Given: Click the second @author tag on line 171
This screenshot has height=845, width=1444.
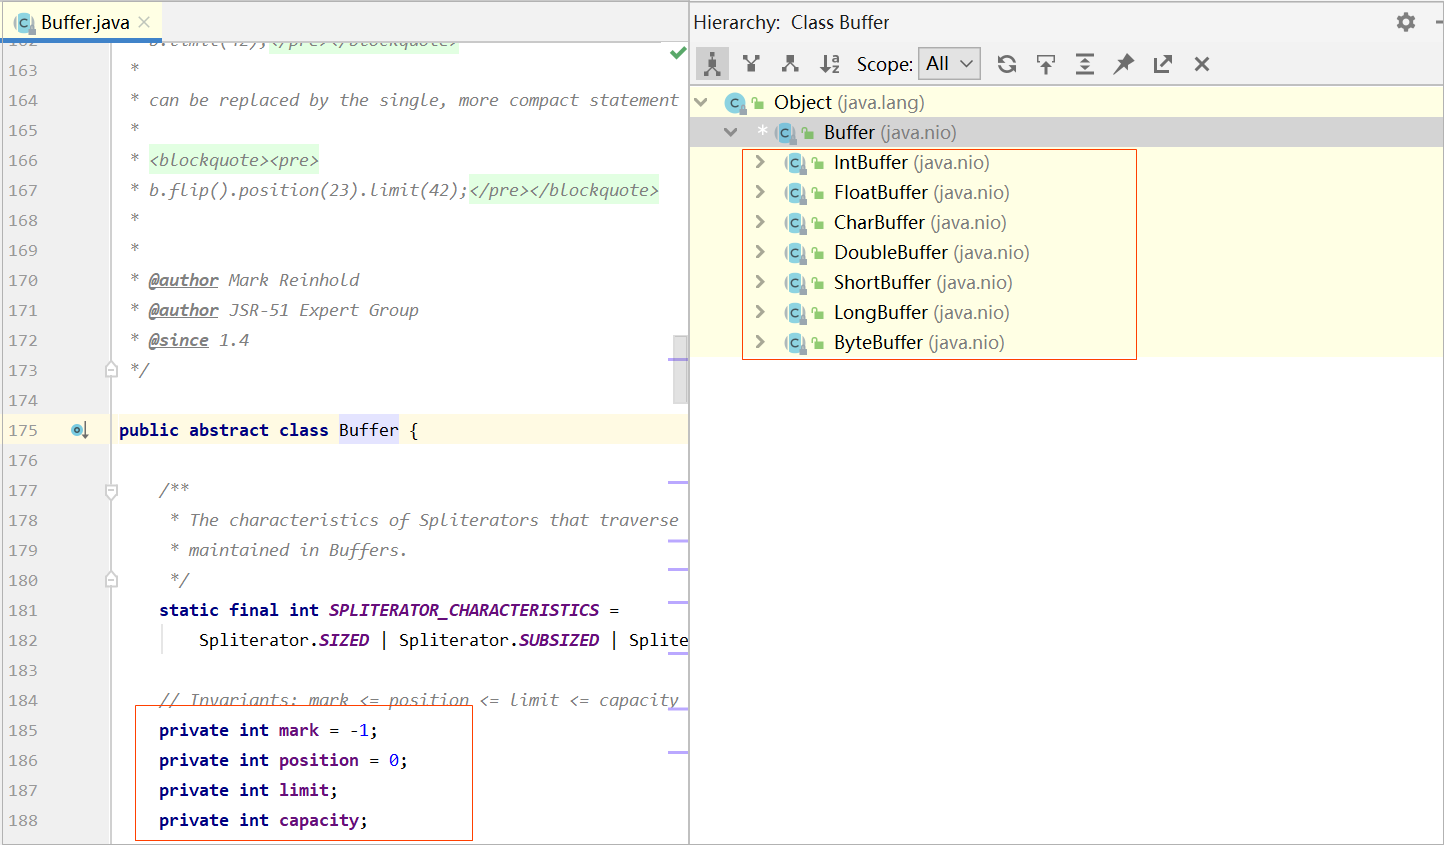Looking at the screenshot, I should (184, 310).
